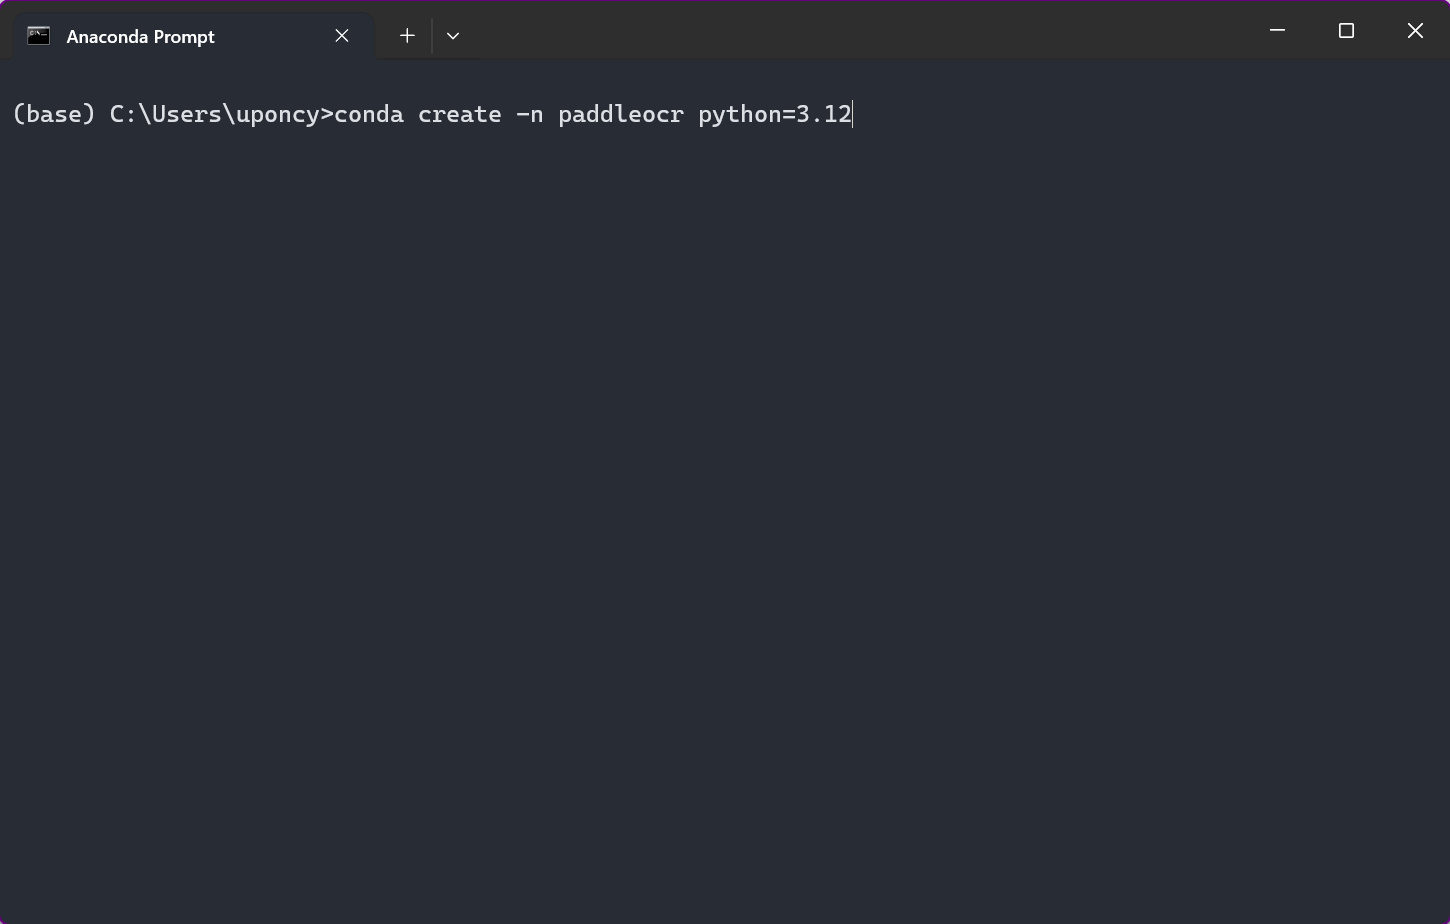Click the -n flag in the command
This screenshot has height=924, width=1450.
pyautogui.click(x=530, y=115)
